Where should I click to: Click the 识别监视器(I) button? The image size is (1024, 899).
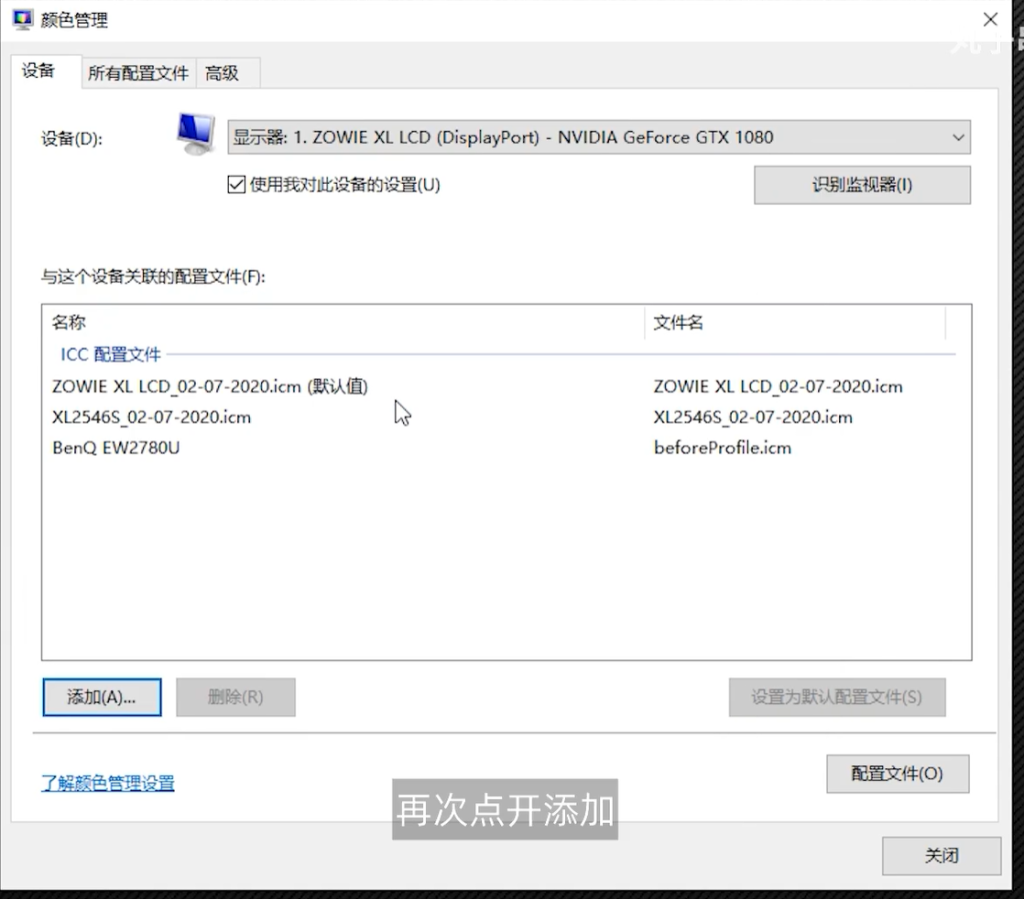[x=862, y=185]
